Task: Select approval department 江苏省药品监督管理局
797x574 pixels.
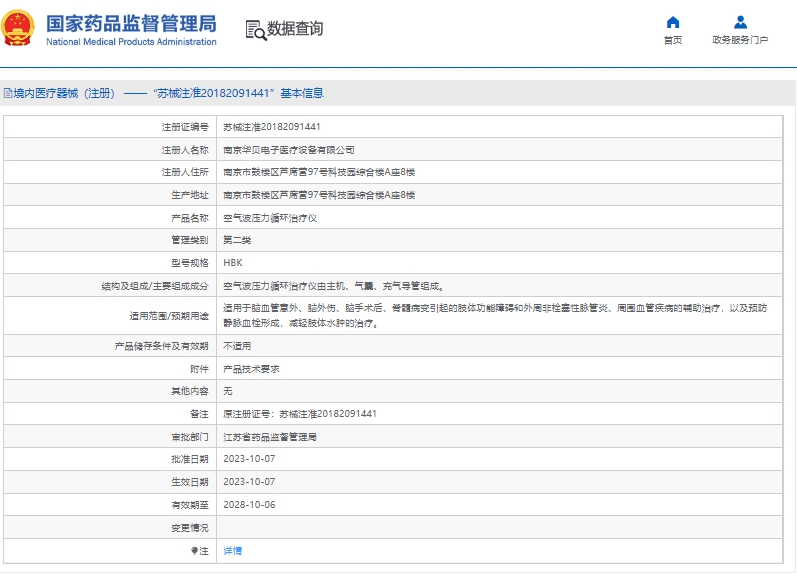Action: coord(270,437)
